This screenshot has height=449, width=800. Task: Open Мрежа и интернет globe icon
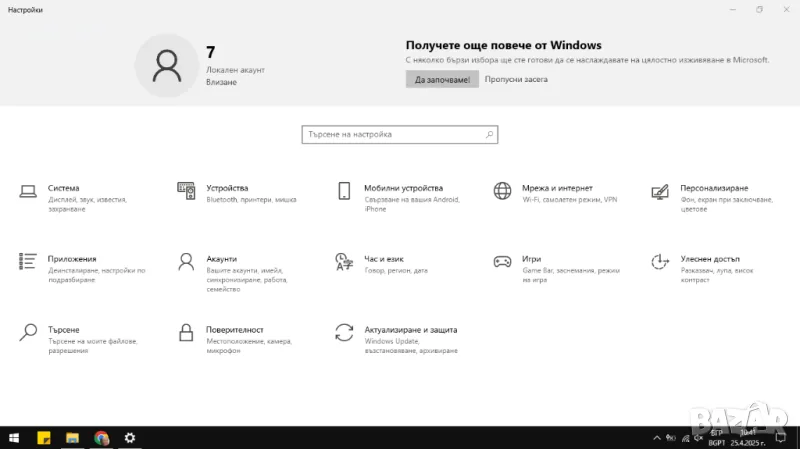[x=502, y=192]
